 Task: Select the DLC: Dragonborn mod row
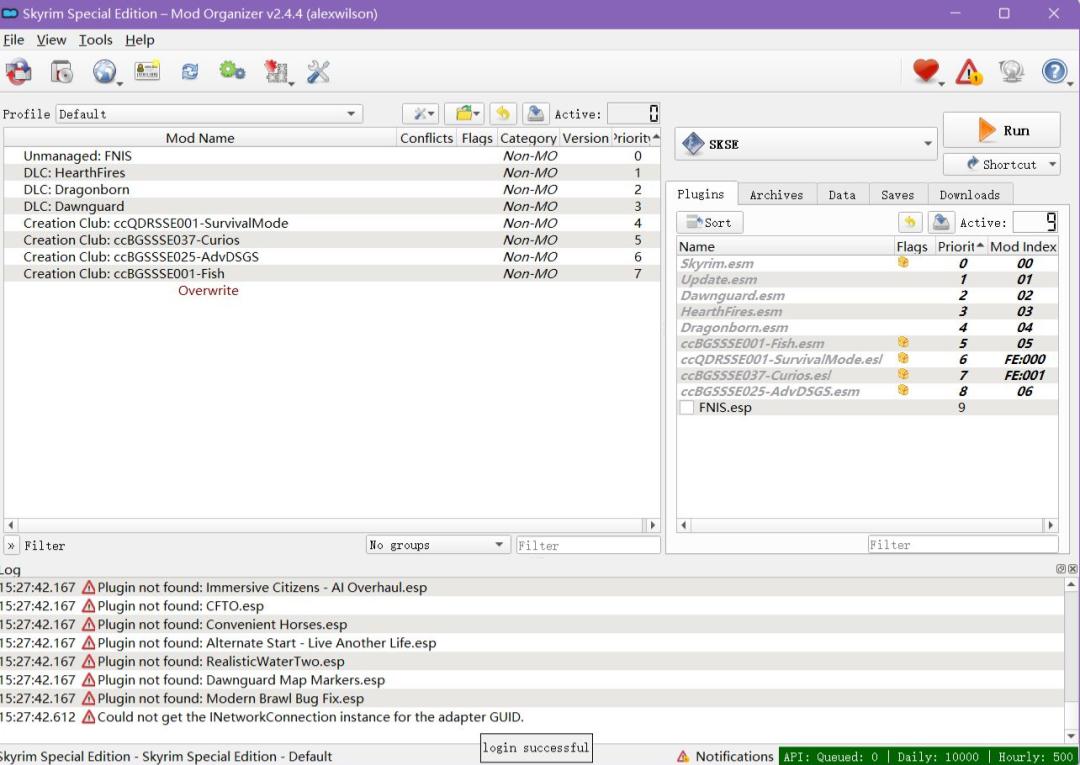click(x=76, y=190)
